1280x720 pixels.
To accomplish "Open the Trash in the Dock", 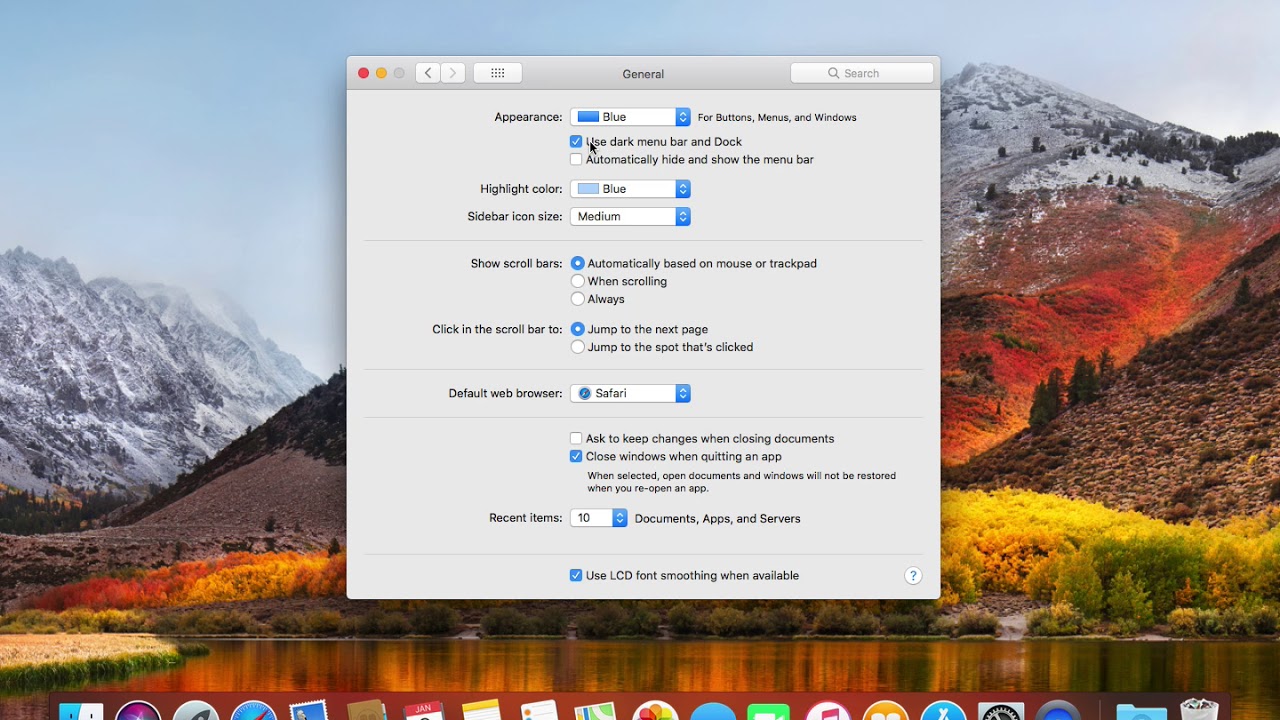I will point(1199,710).
